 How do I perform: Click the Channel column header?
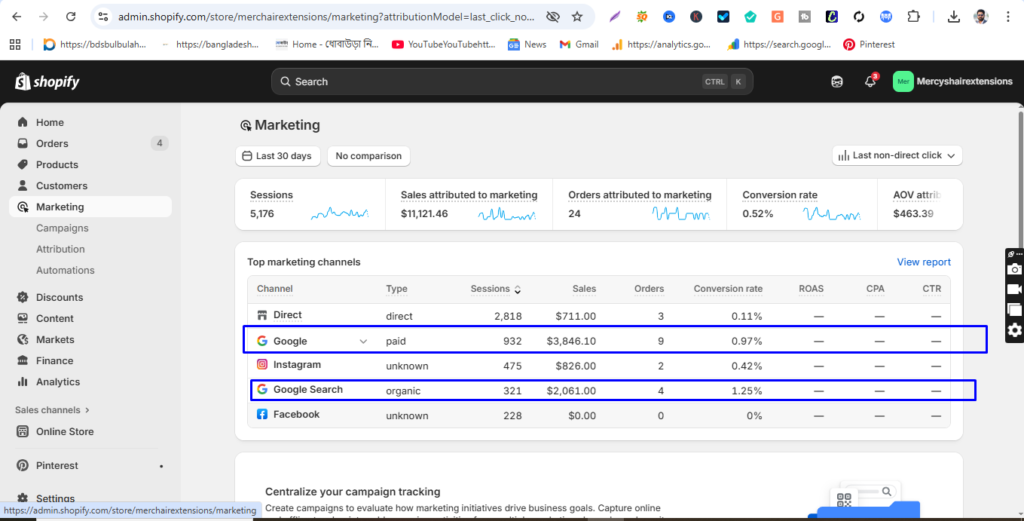[274, 289]
